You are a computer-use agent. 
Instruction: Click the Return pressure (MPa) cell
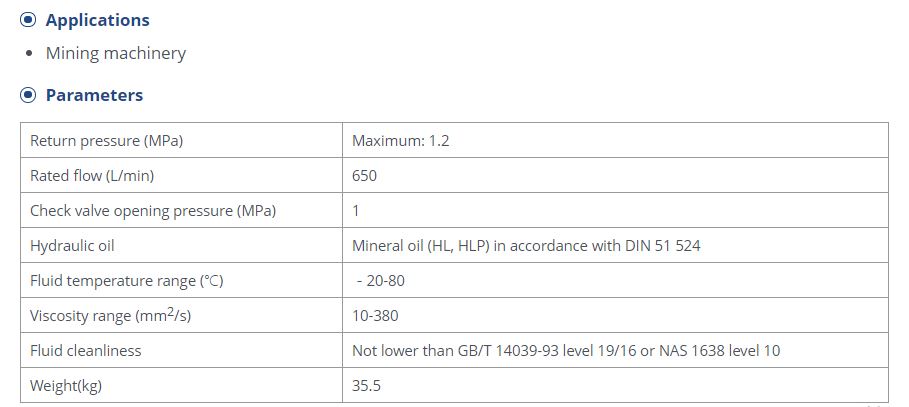tap(181, 140)
